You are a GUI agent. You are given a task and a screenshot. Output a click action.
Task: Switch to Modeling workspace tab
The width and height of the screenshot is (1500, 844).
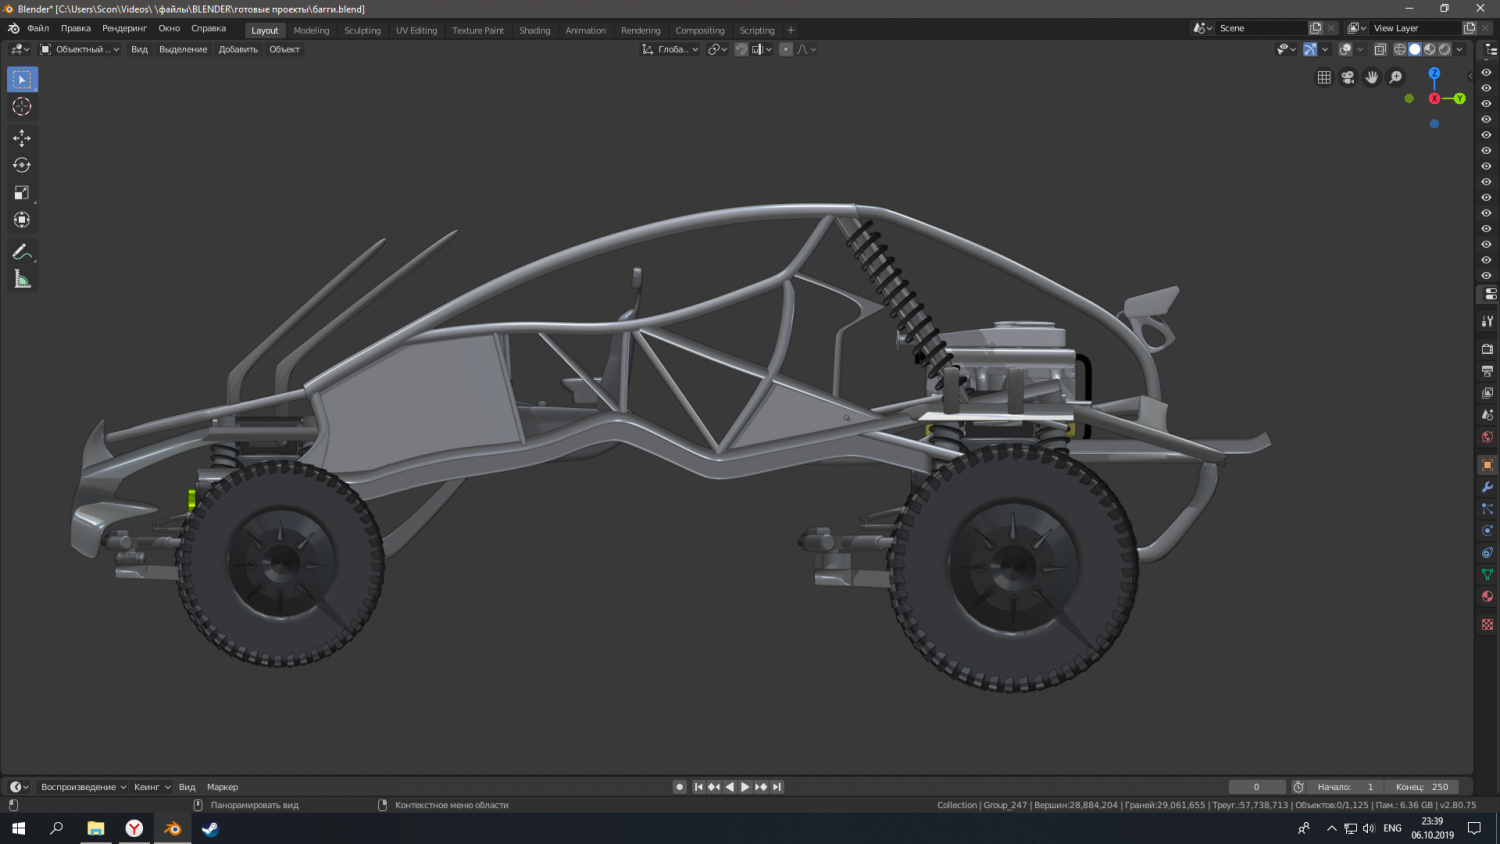311,30
